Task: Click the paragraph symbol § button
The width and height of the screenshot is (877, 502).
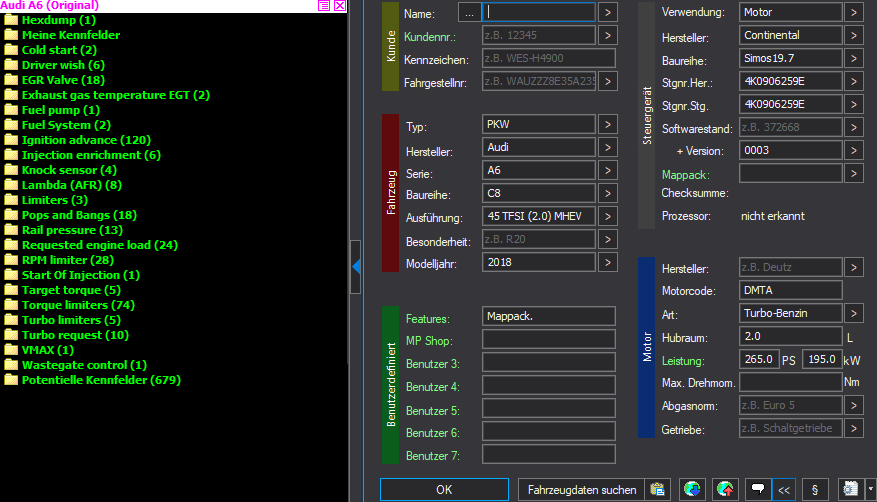Action: [x=815, y=490]
